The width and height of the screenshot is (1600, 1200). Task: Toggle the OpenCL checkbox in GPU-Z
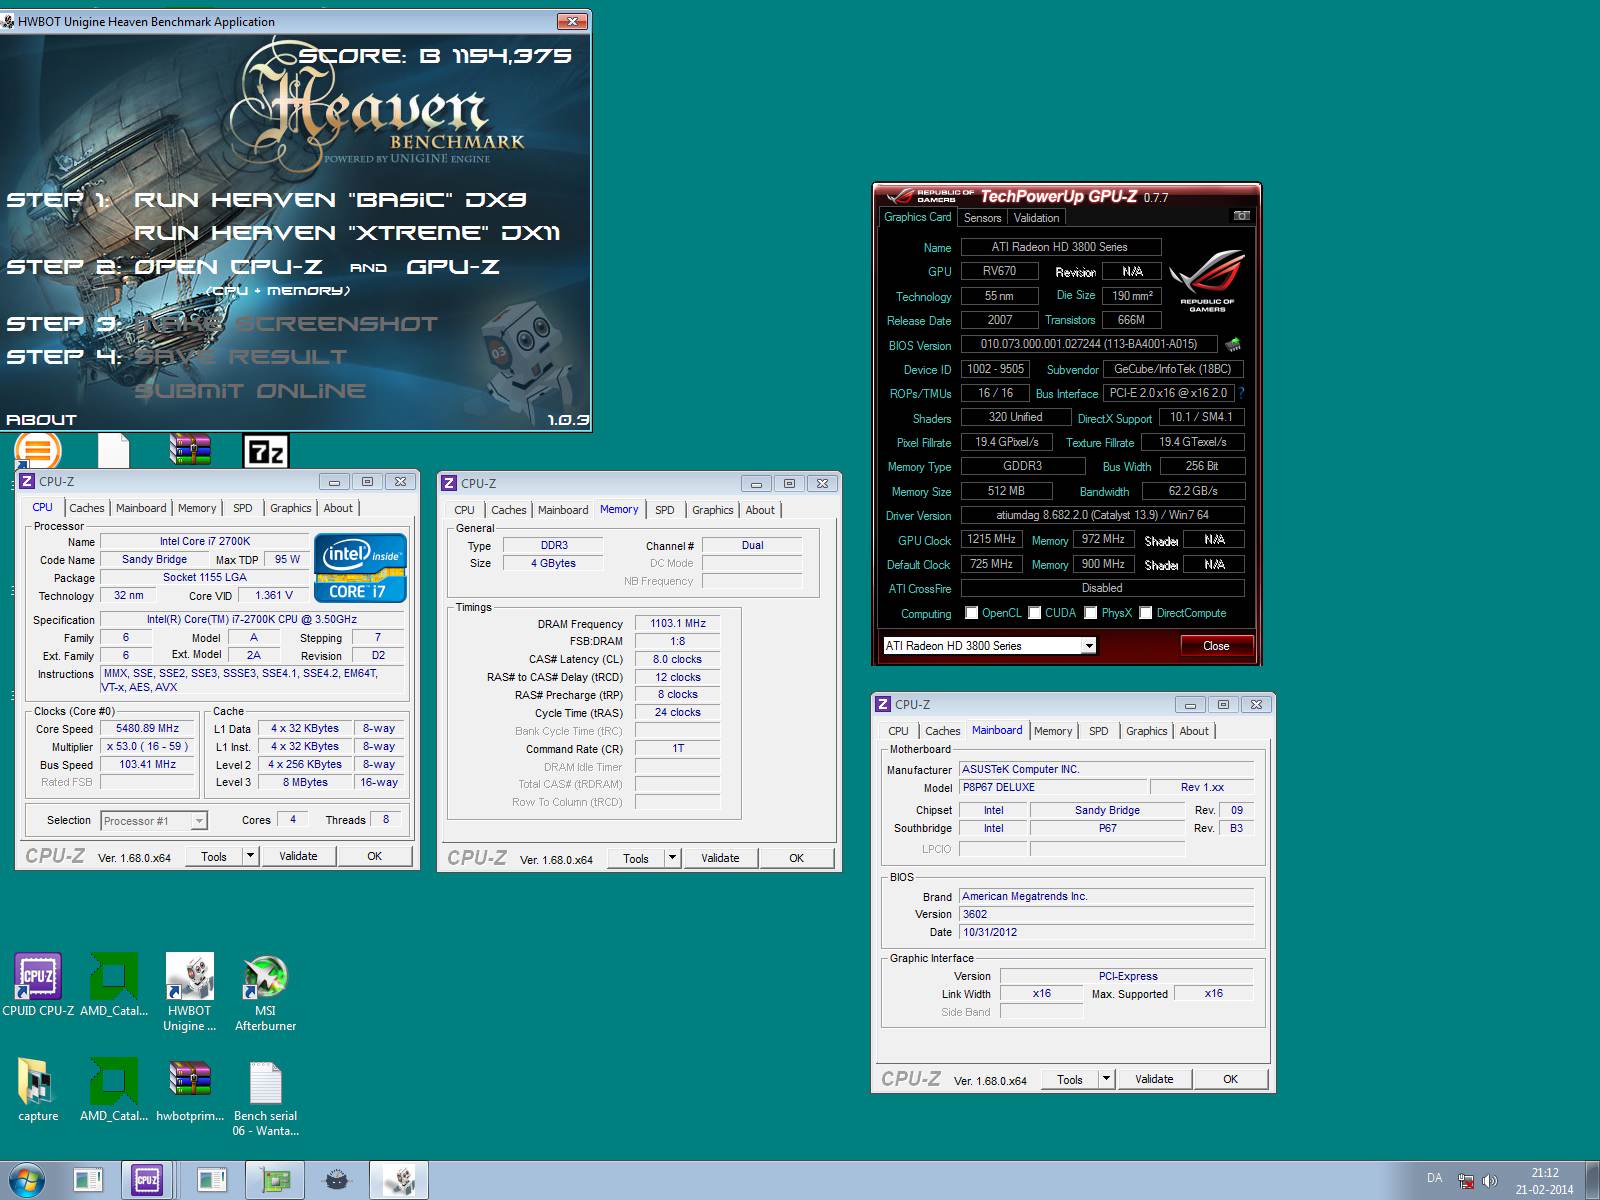pos(971,613)
